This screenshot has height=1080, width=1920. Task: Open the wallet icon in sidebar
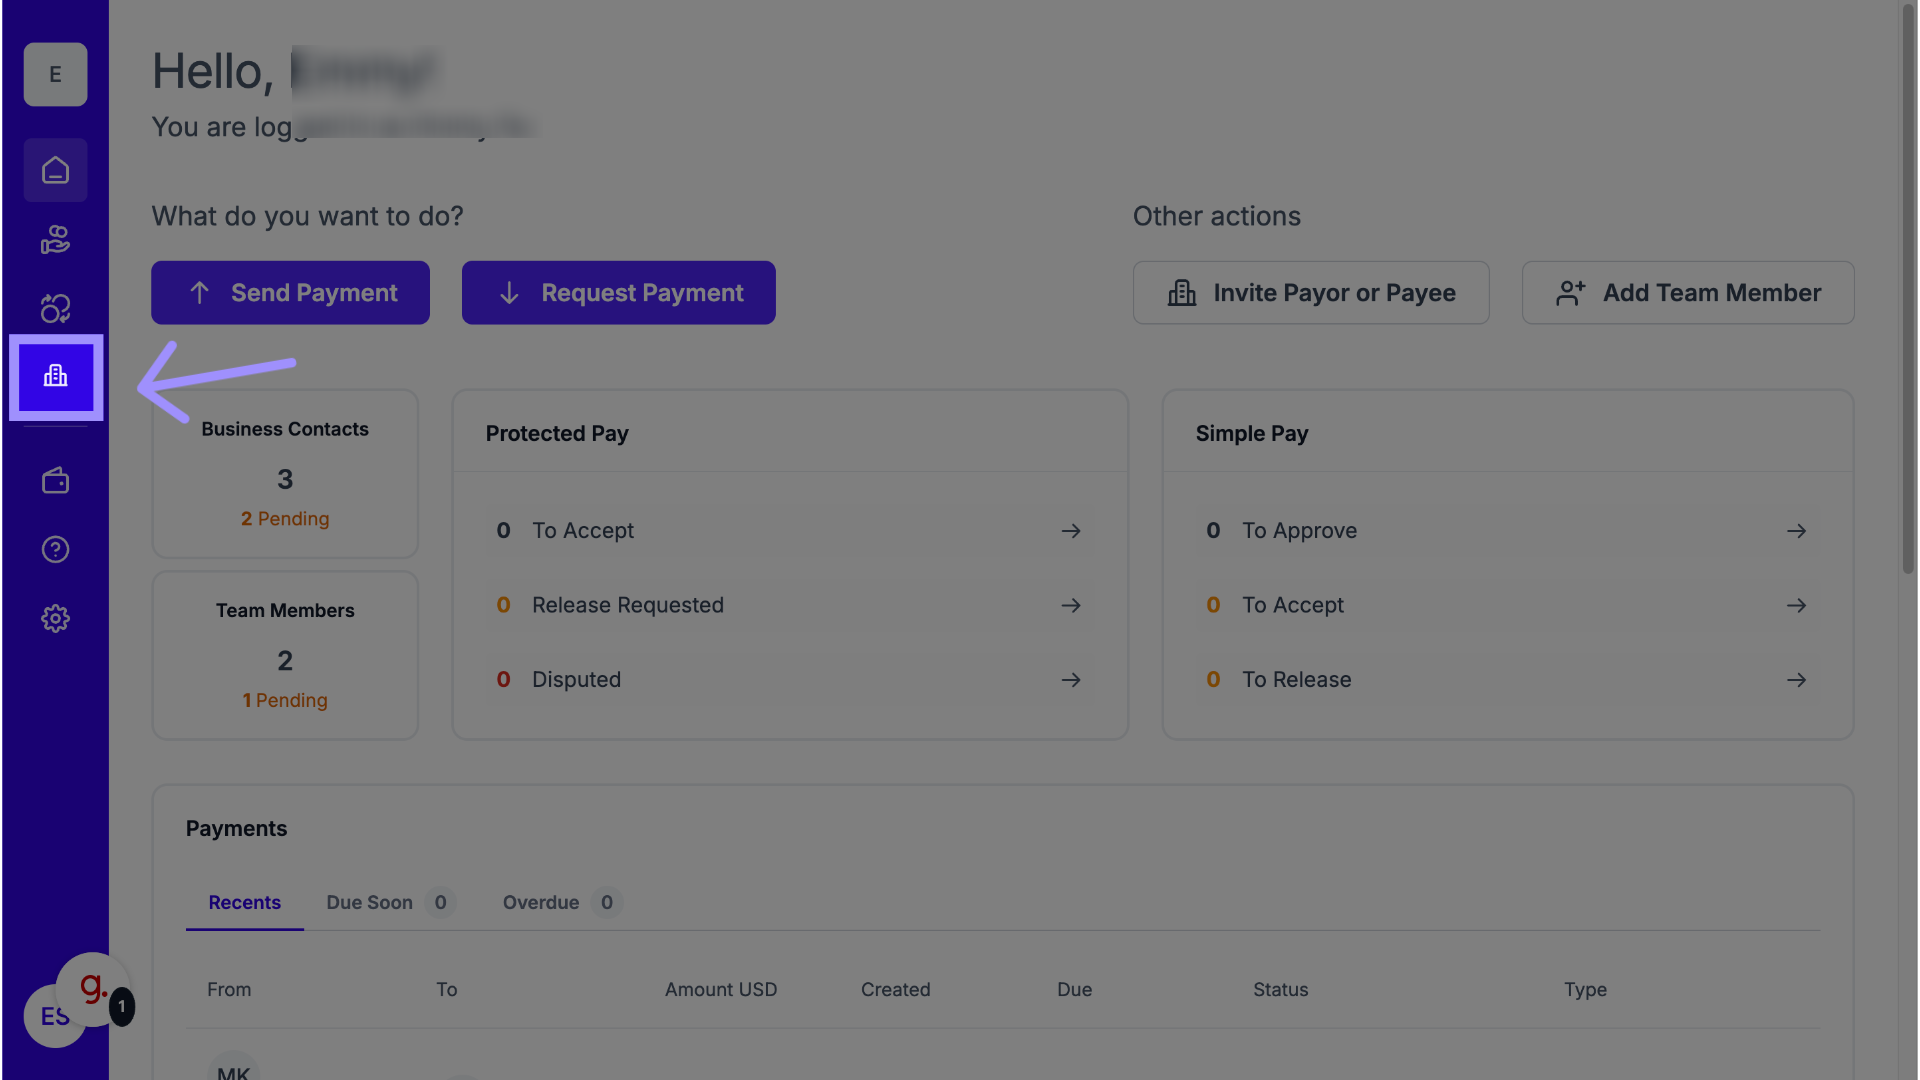pos(55,481)
